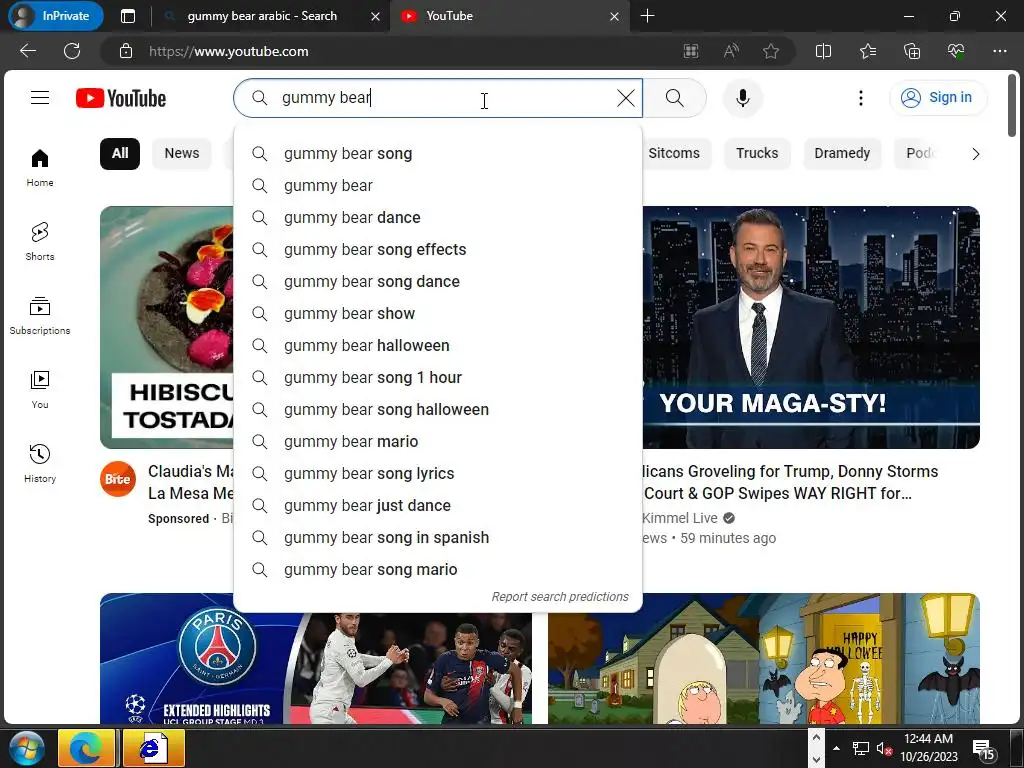Screen dimensions: 1024x768
Task: Activate Read aloud in address bar
Action: coord(731,51)
